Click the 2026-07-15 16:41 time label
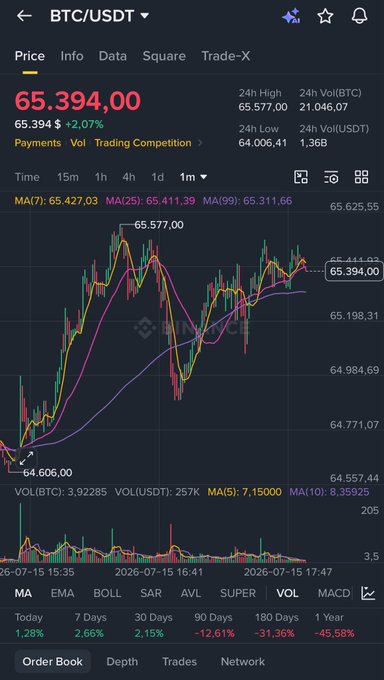 pyautogui.click(x=159, y=572)
